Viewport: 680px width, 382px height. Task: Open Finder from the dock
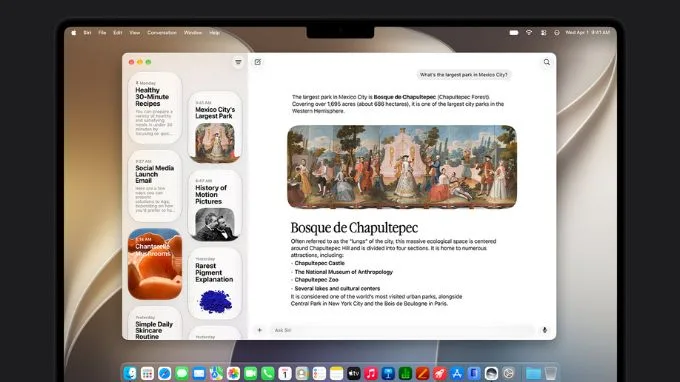(x=130, y=373)
